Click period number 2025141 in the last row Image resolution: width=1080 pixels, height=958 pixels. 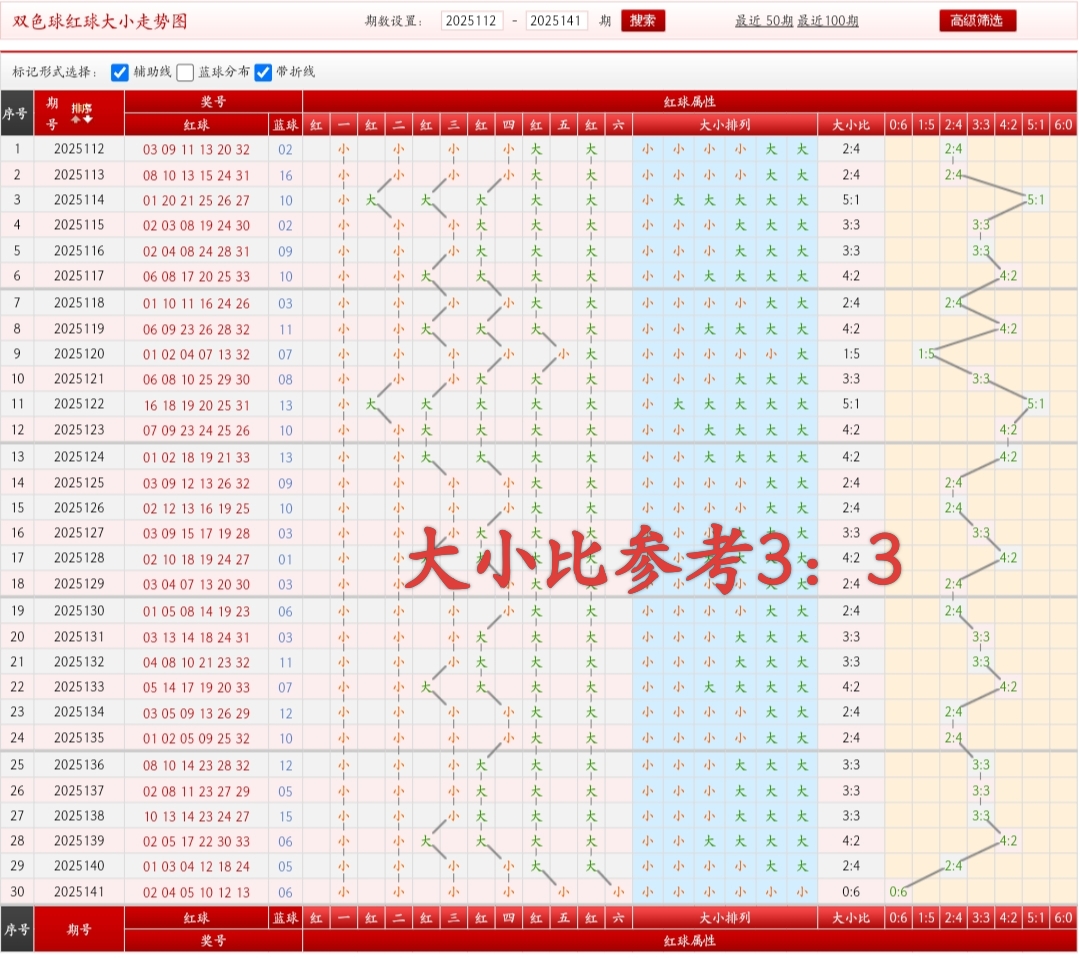point(79,892)
